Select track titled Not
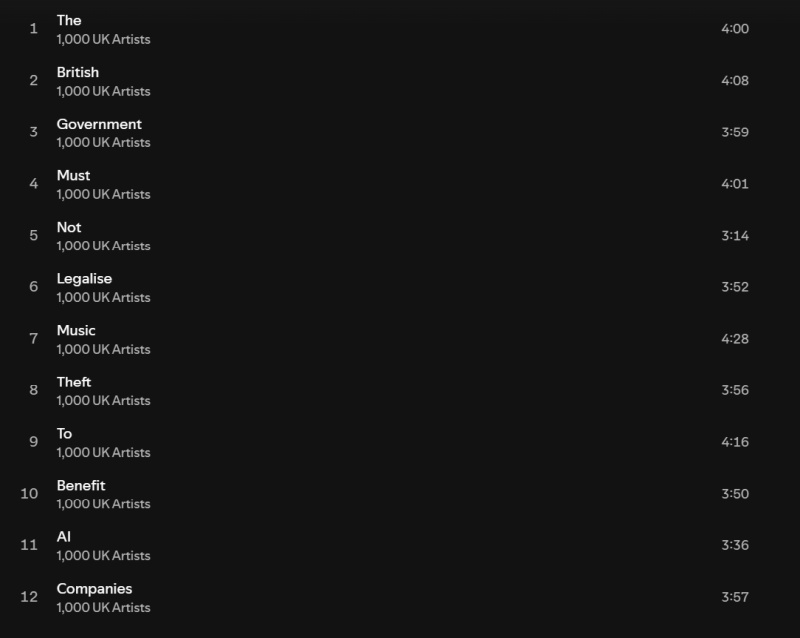This screenshot has height=638, width=800. tap(69, 227)
